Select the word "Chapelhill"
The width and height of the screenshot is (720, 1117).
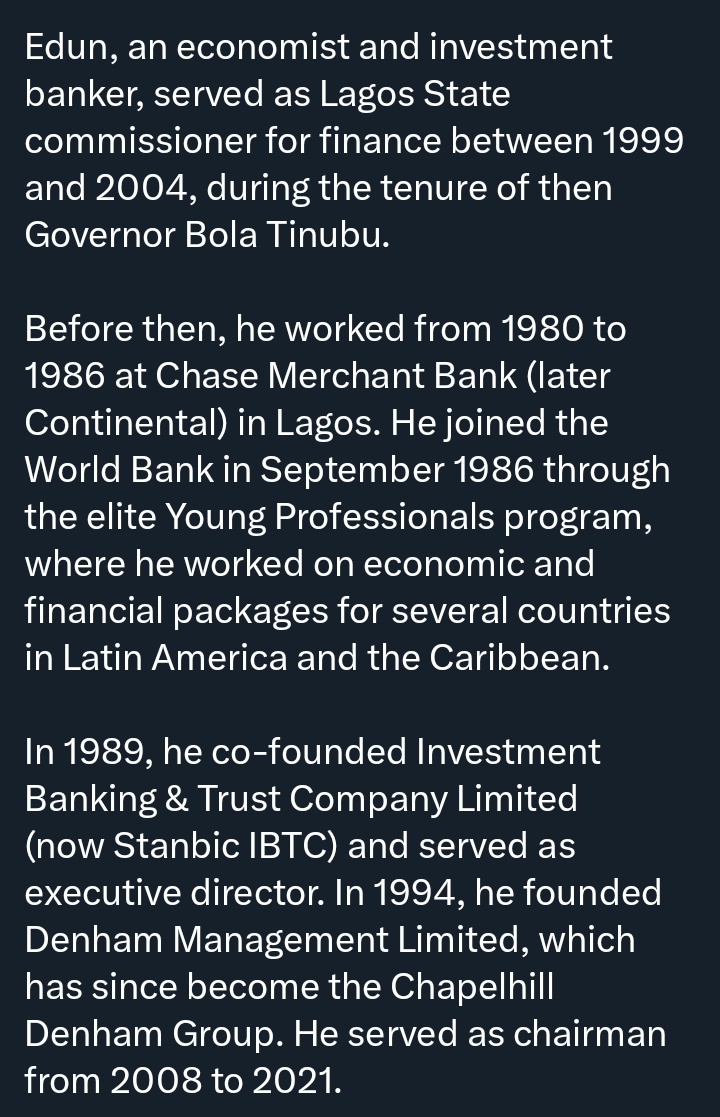click(471, 987)
